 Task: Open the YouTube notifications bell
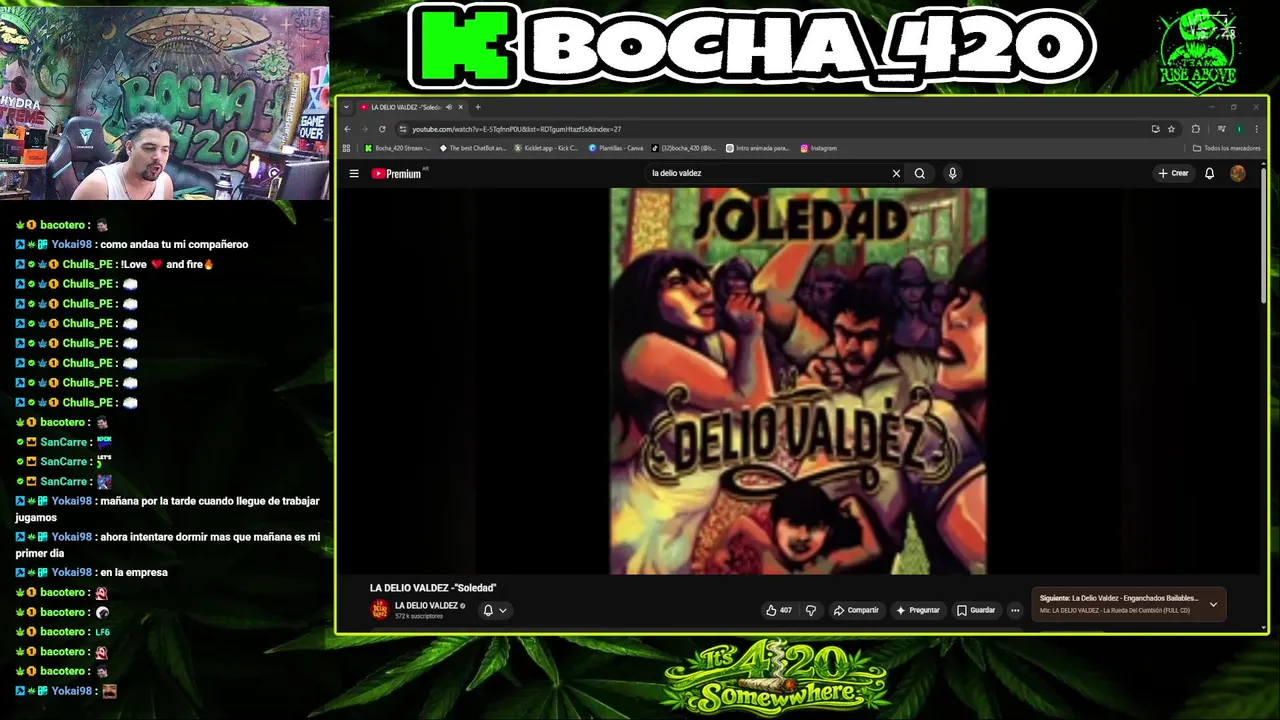1209,173
